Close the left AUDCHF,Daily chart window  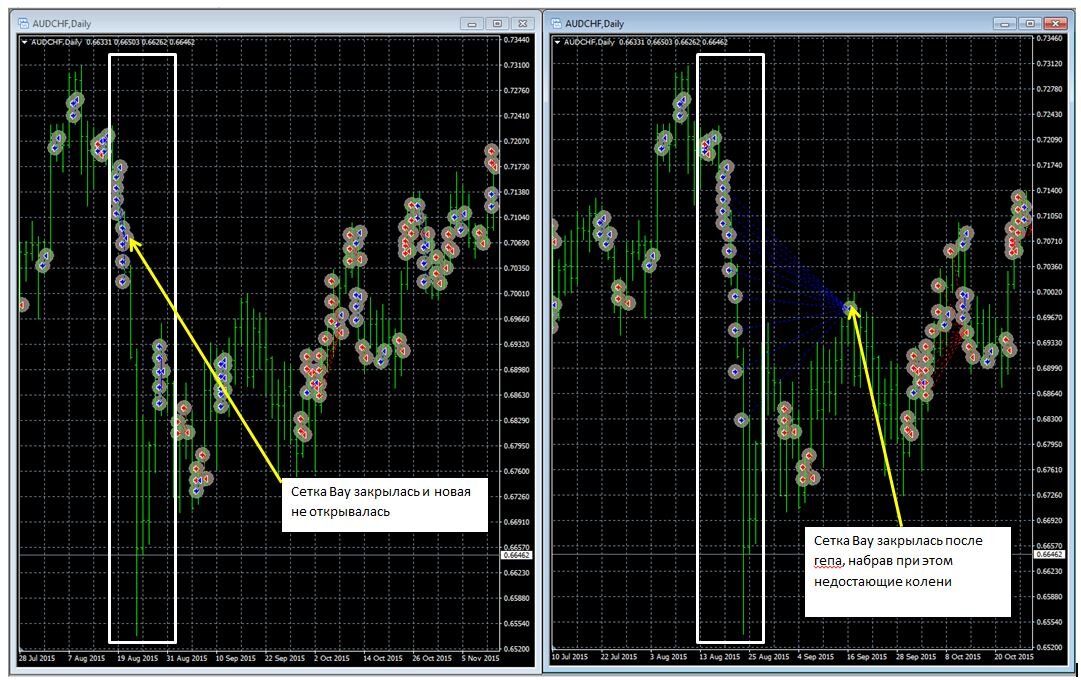[x=523, y=23]
